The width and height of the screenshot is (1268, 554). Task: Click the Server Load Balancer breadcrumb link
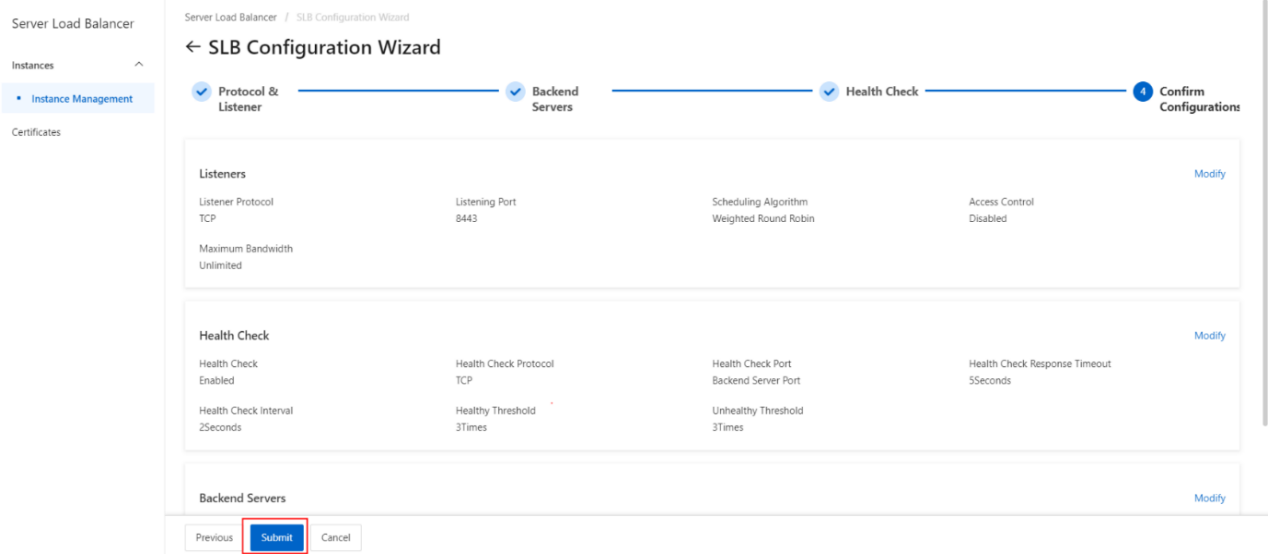tap(231, 17)
